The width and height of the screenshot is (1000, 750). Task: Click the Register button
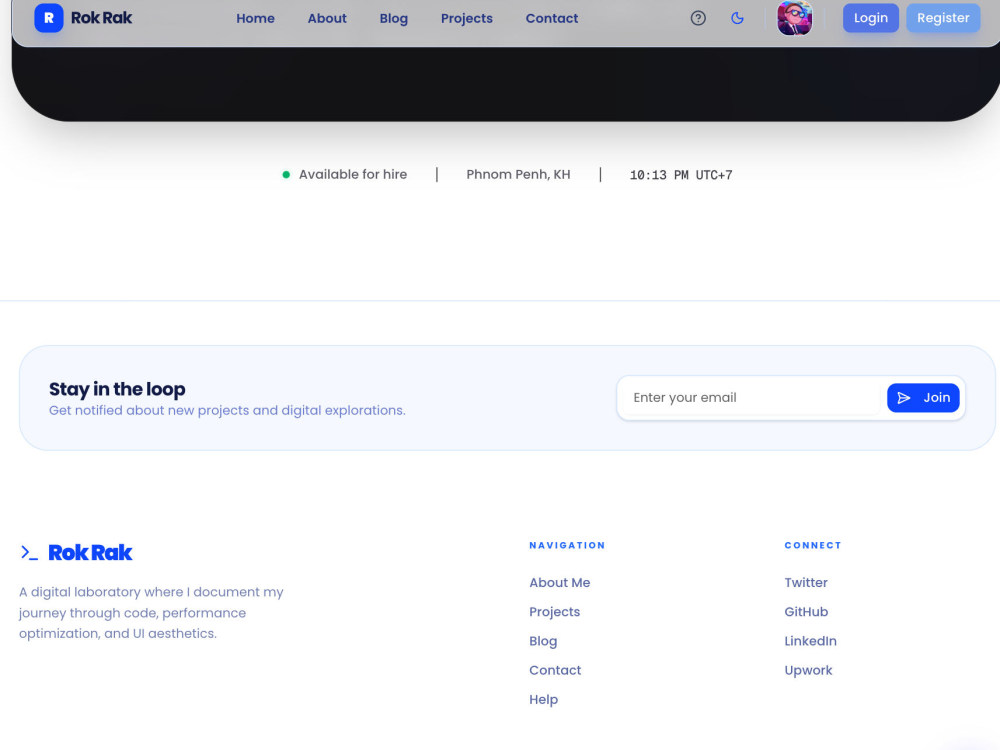[x=943, y=18]
